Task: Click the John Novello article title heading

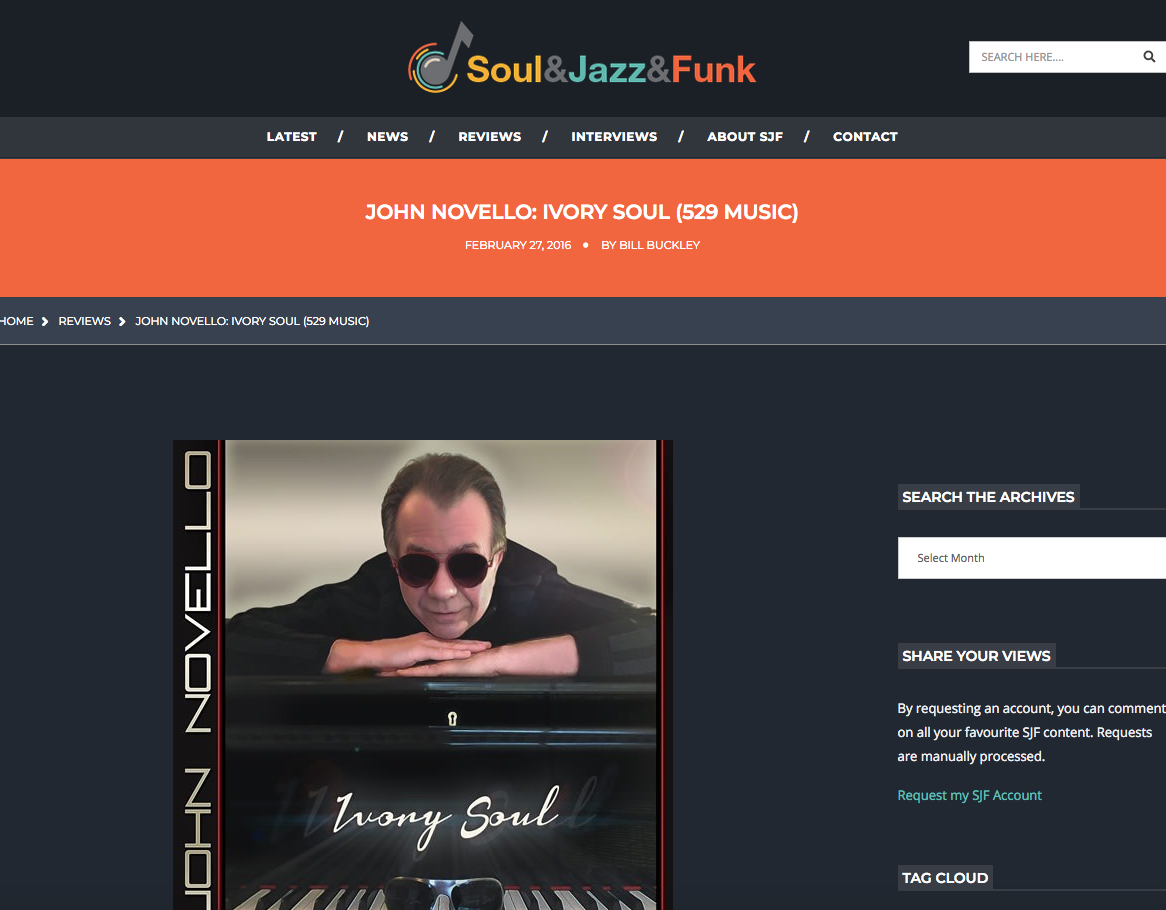Action: point(582,212)
